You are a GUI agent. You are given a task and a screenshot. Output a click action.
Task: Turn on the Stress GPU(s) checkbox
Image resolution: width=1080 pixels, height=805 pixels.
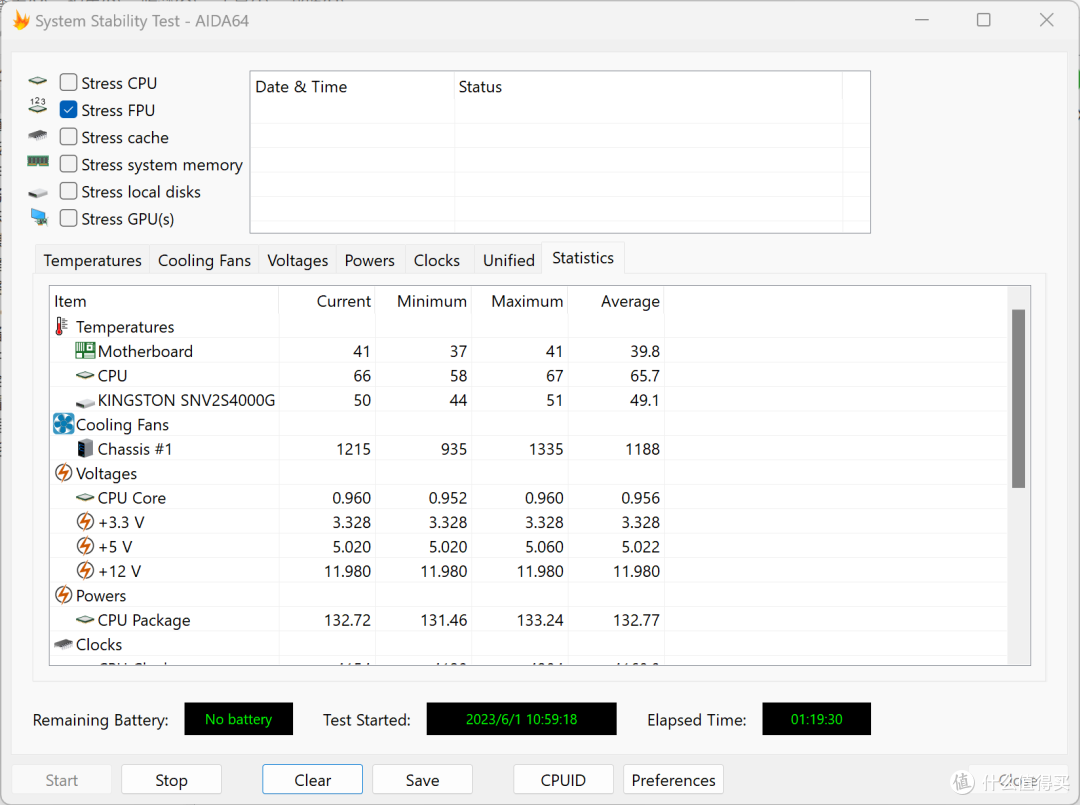68,218
